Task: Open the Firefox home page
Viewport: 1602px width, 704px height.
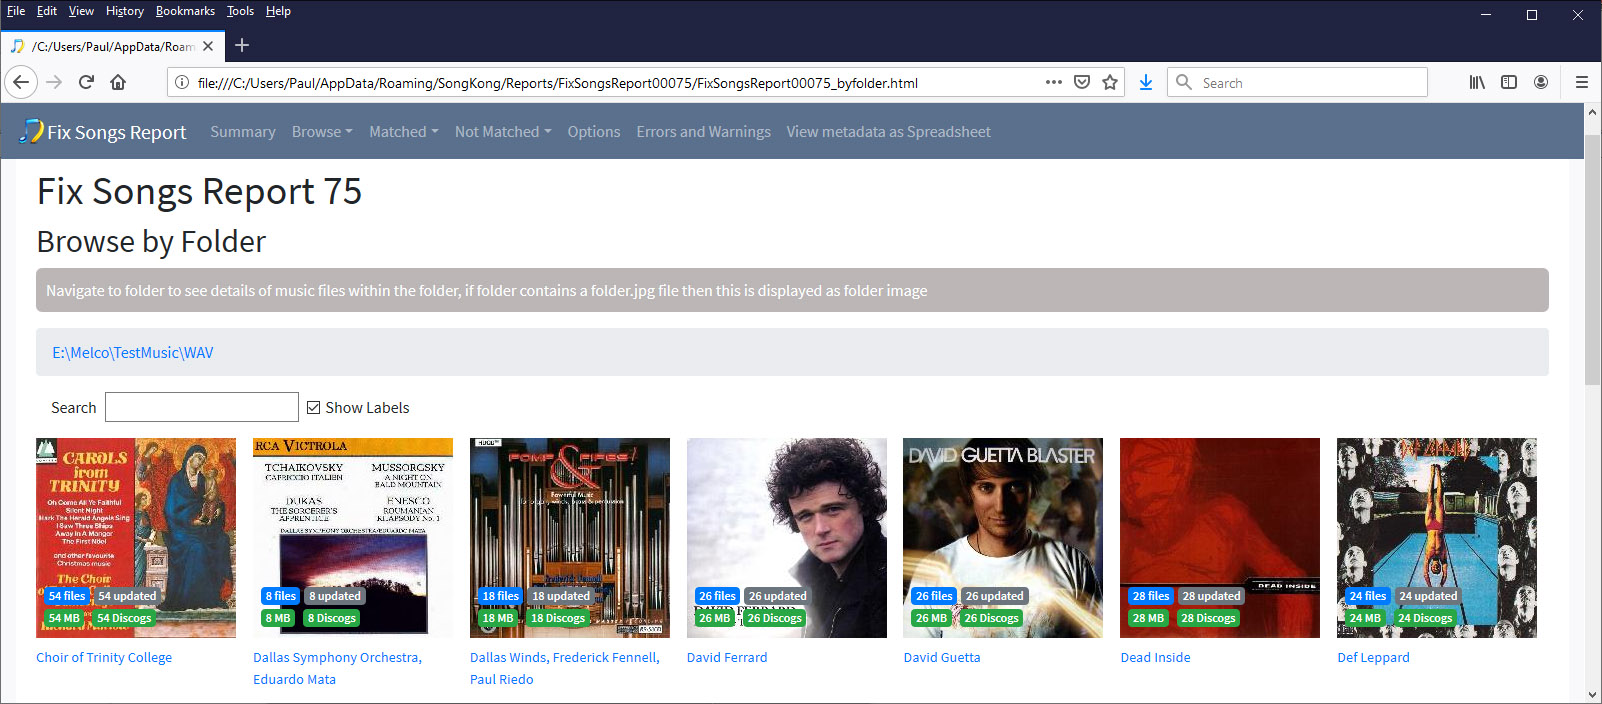Action: (118, 83)
